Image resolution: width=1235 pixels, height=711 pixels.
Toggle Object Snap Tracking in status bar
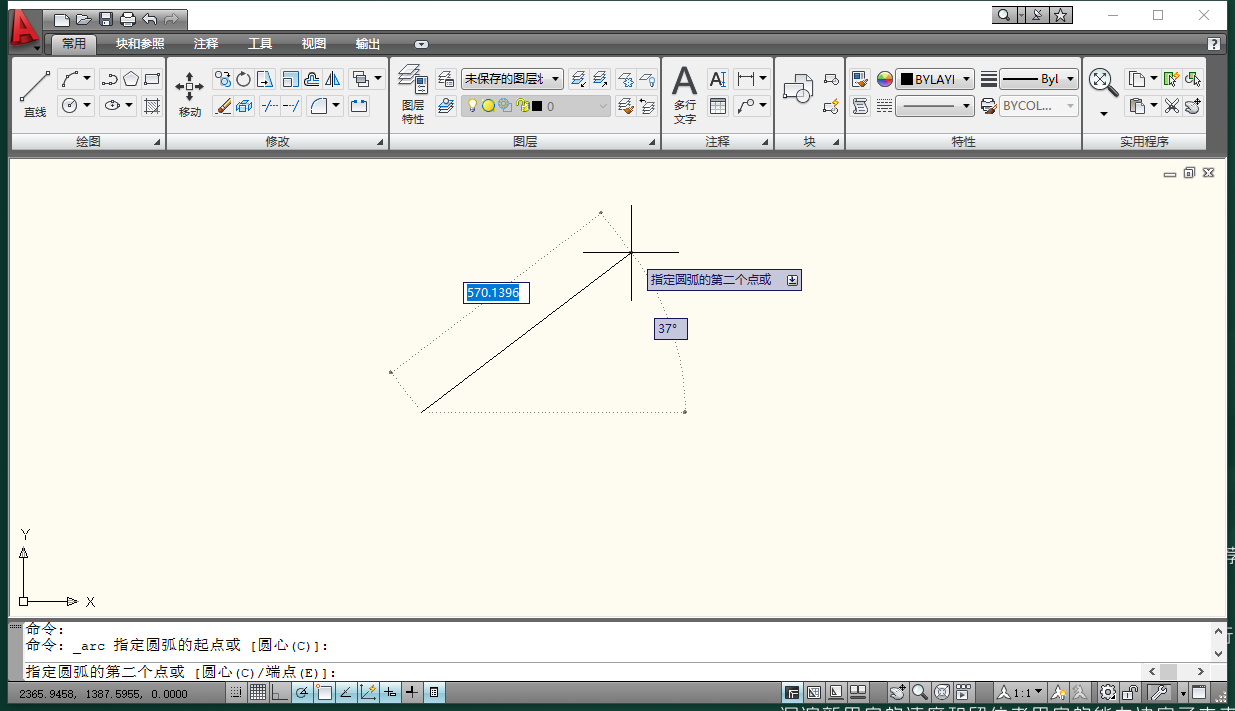[345, 692]
